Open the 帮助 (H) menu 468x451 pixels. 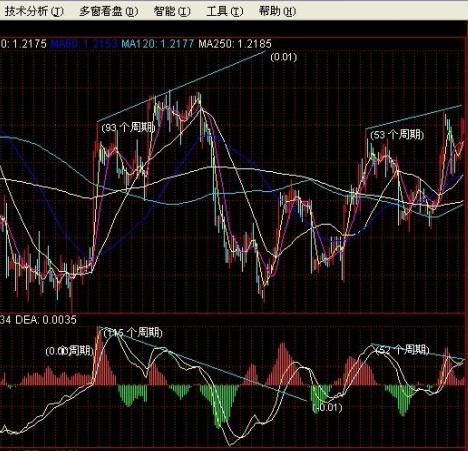(277, 11)
